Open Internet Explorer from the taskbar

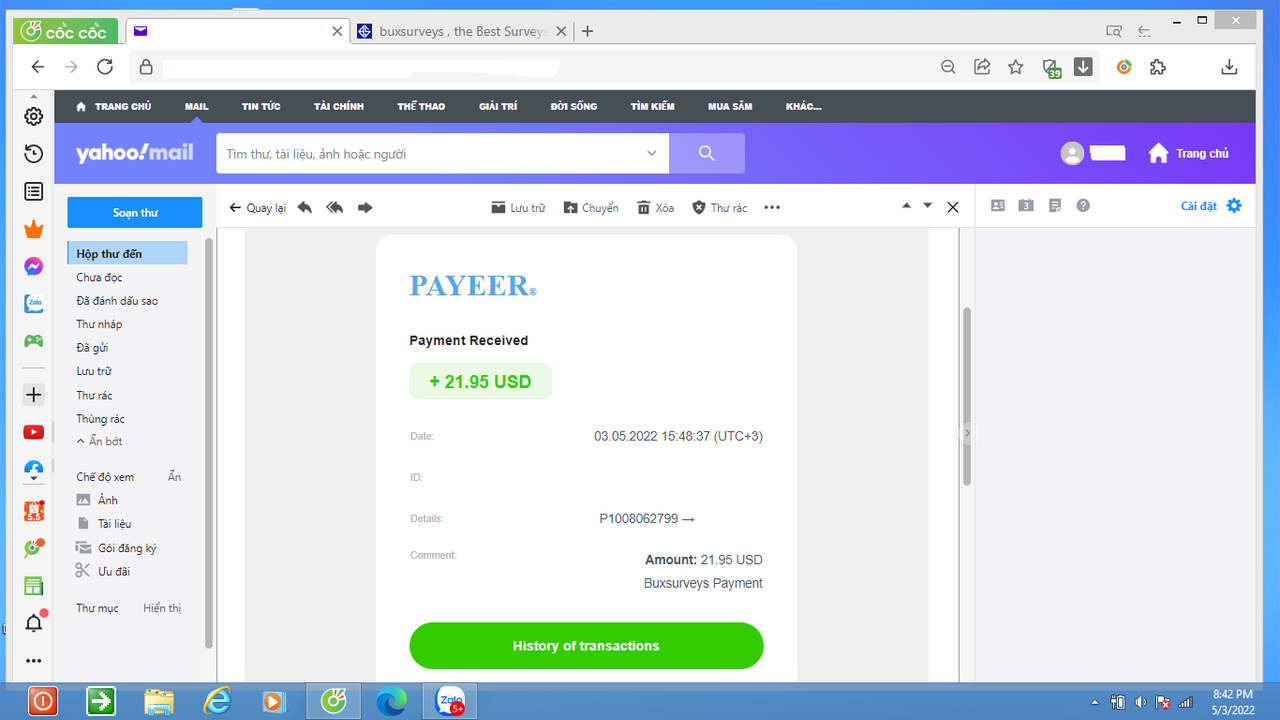tap(217, 702)
